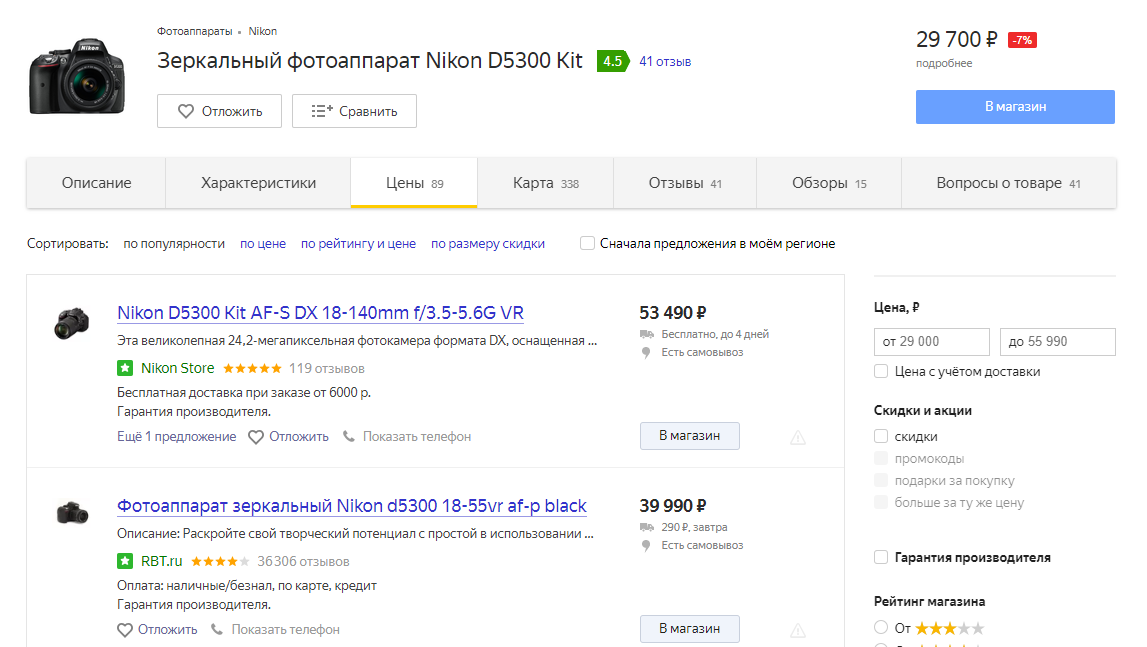Switch to the Характеристики tab

pos(258,183)
